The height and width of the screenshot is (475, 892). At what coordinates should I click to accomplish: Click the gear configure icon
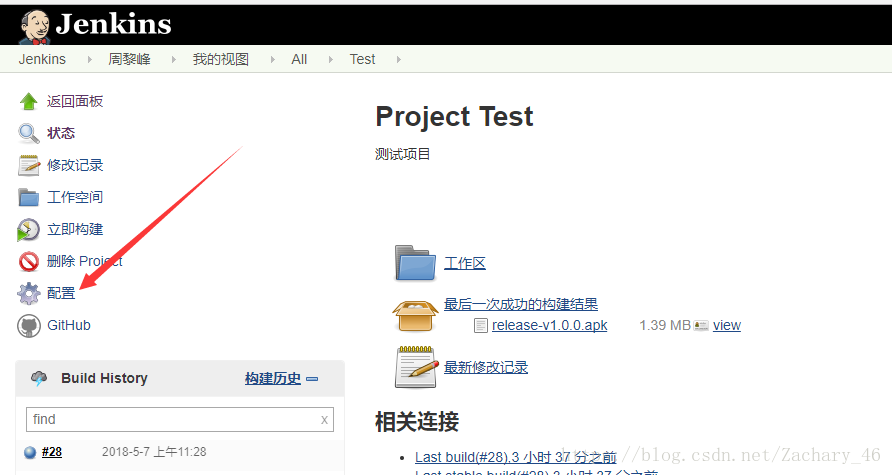pyautogui.click(x=28, y=294)
